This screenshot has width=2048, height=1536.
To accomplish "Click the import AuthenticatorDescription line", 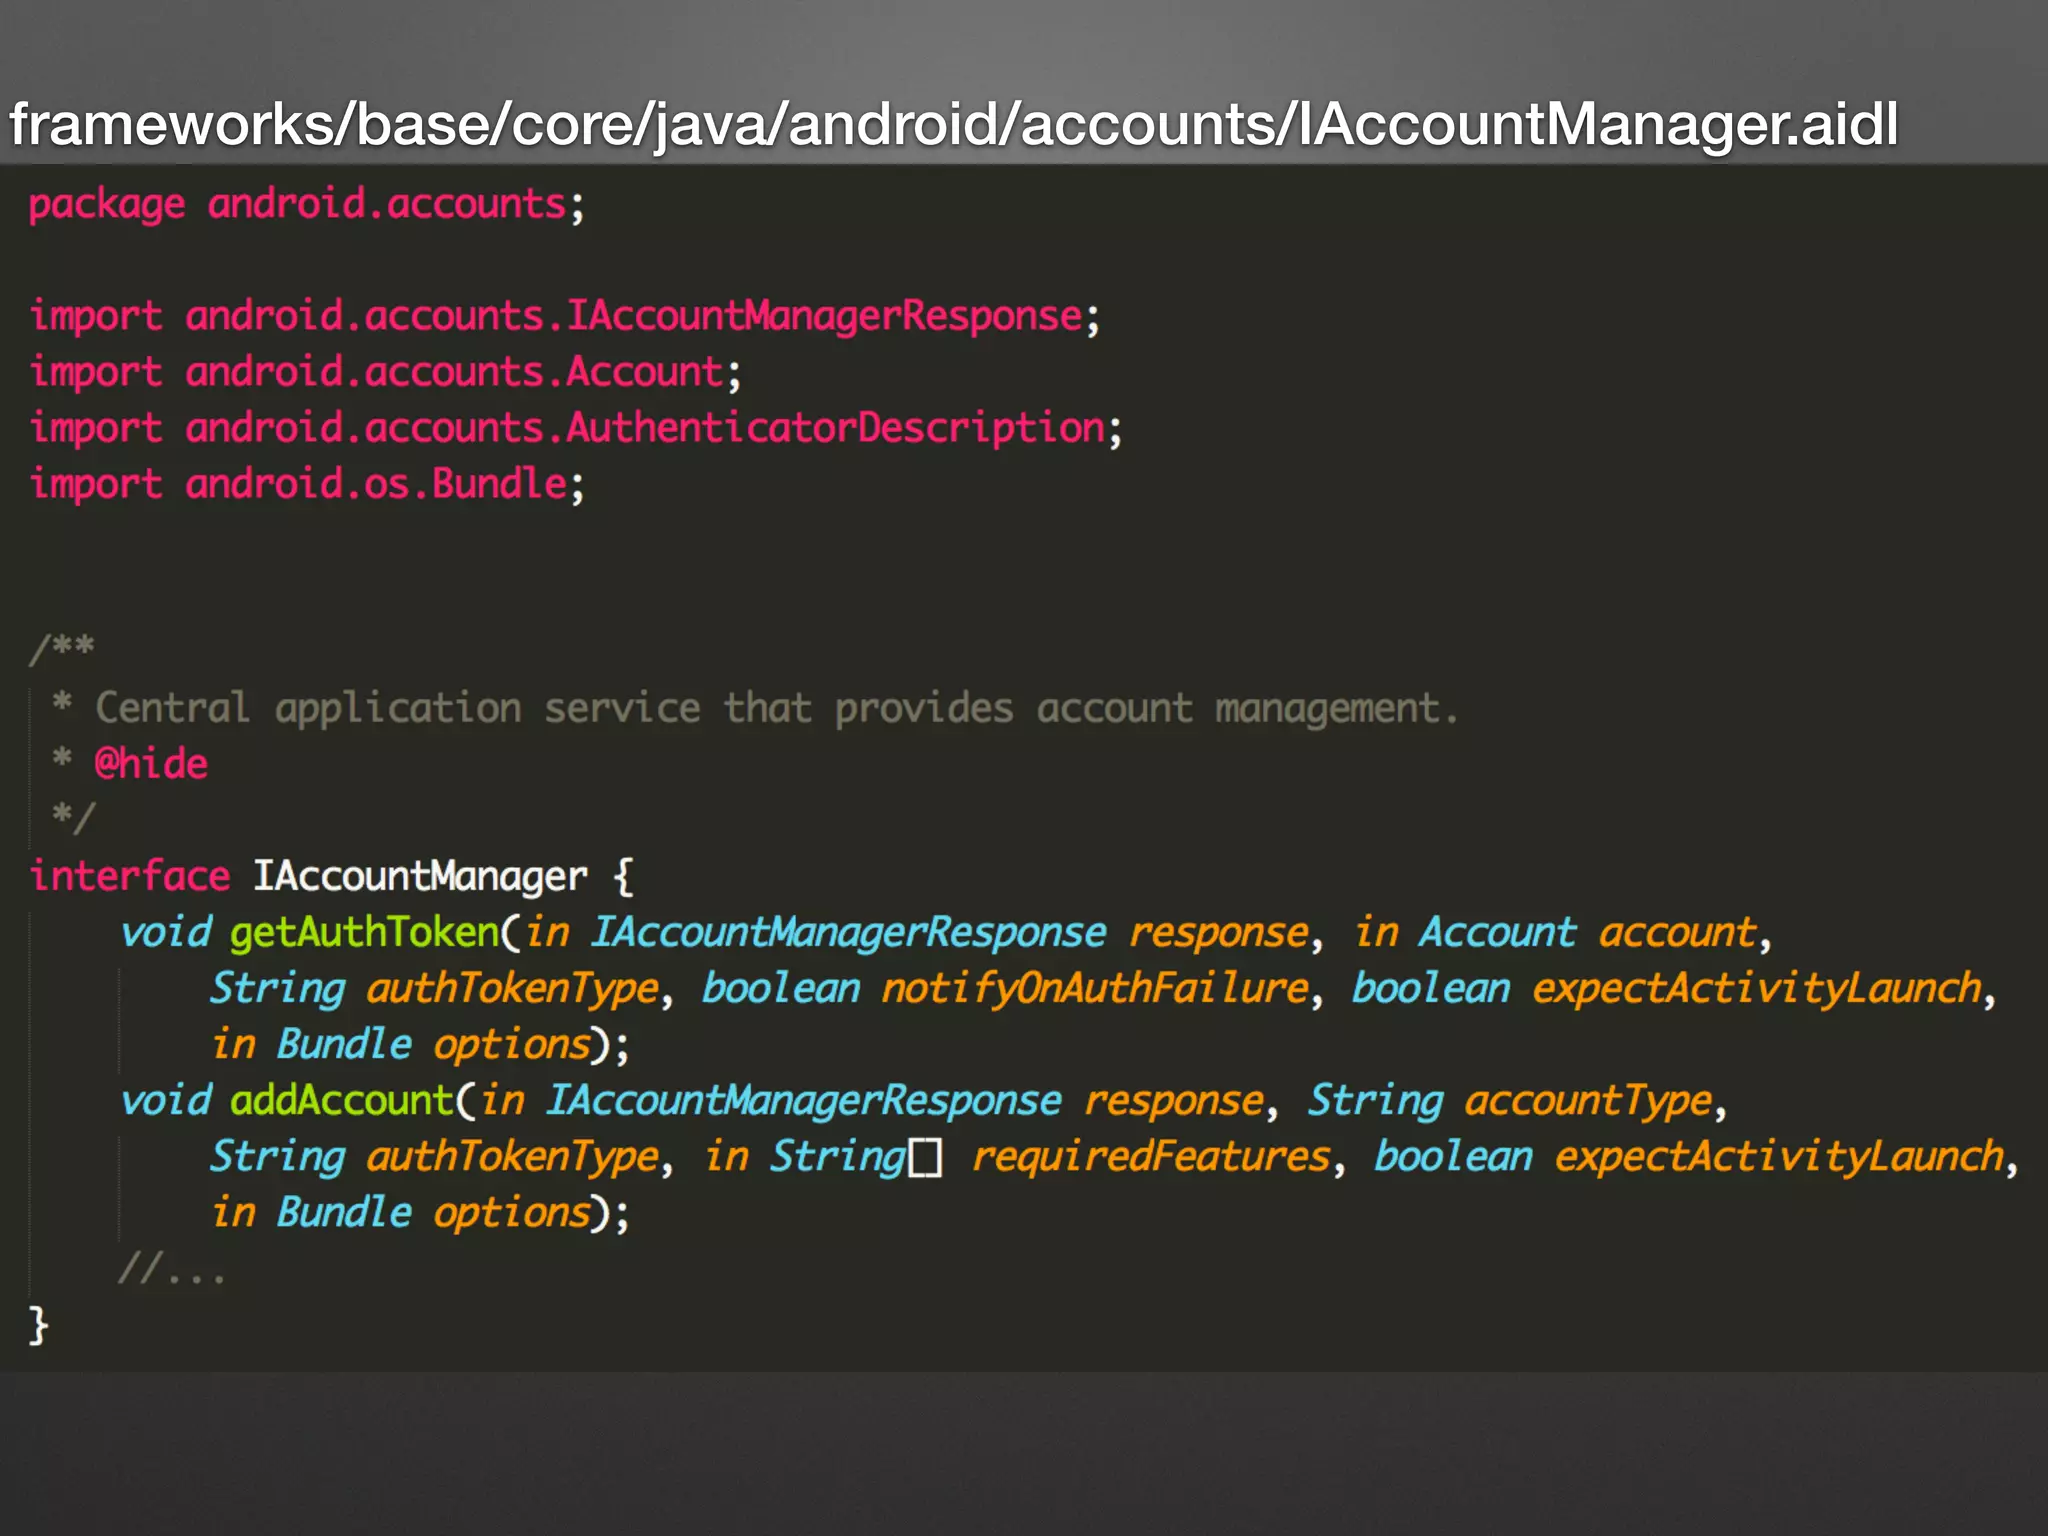I will (576, 429).
